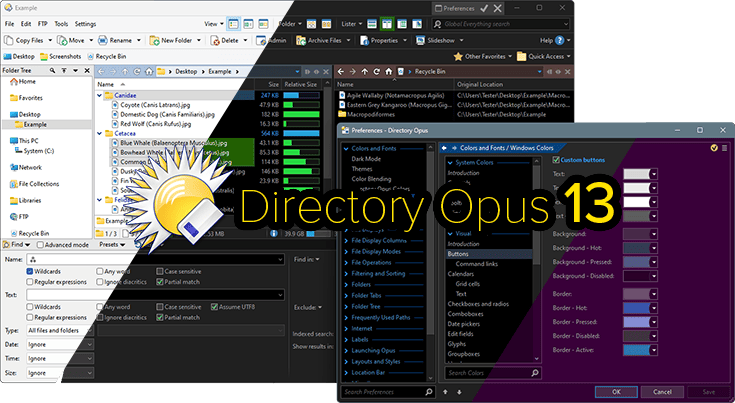The image size is (735, 403).
Task: Click the Rename toolbar button
Action: 115,40
